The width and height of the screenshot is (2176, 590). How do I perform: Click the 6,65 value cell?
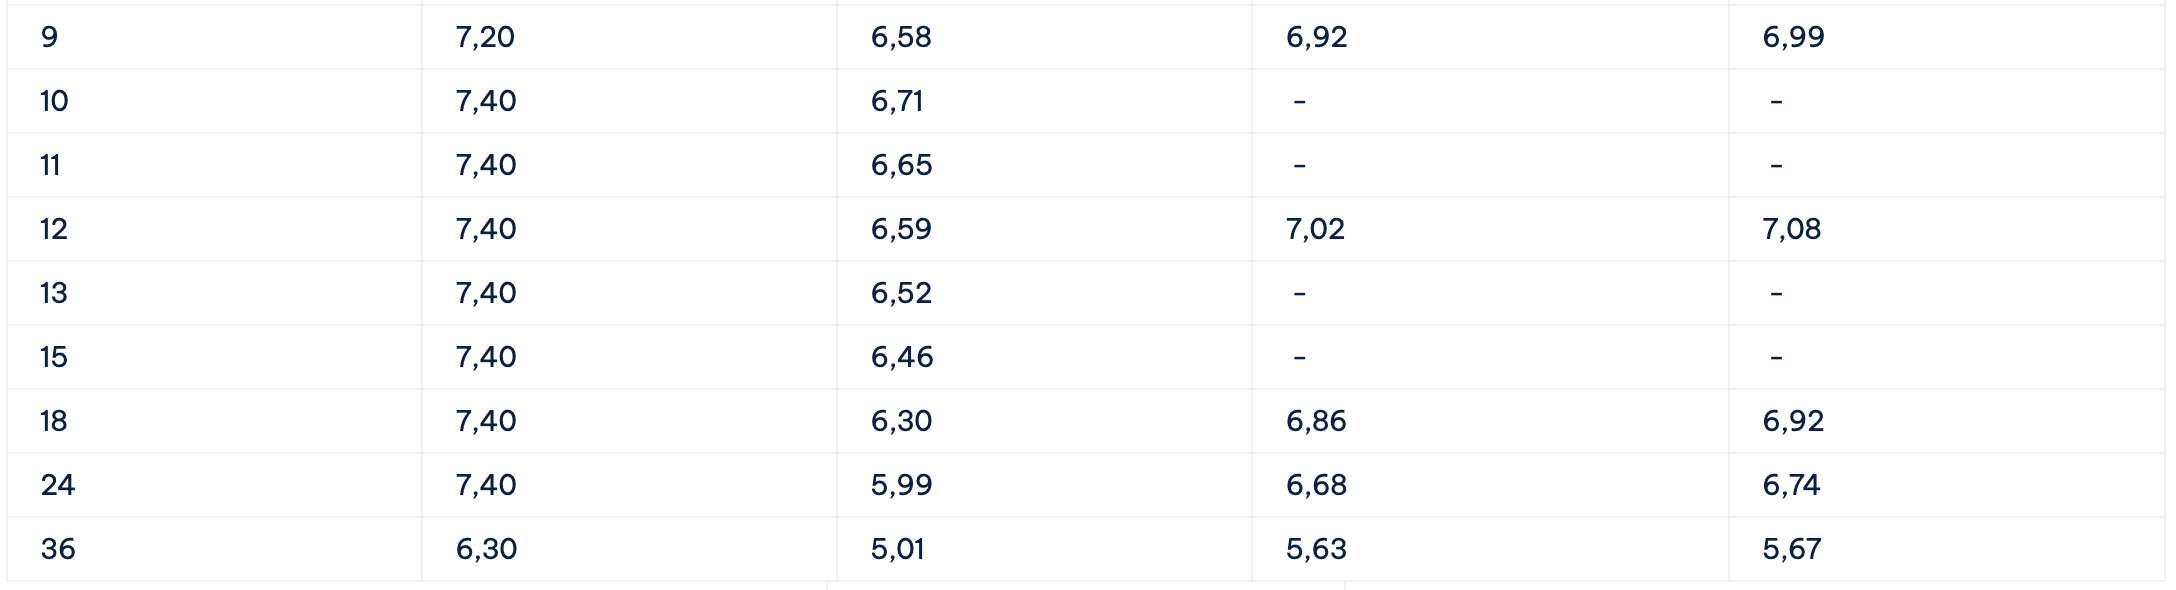click(901, 165)
